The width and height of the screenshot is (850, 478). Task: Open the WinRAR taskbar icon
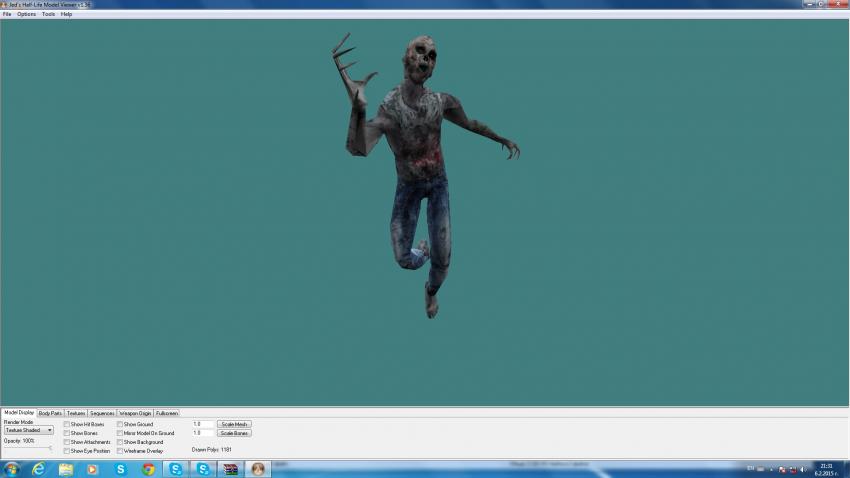pos(230,469)
